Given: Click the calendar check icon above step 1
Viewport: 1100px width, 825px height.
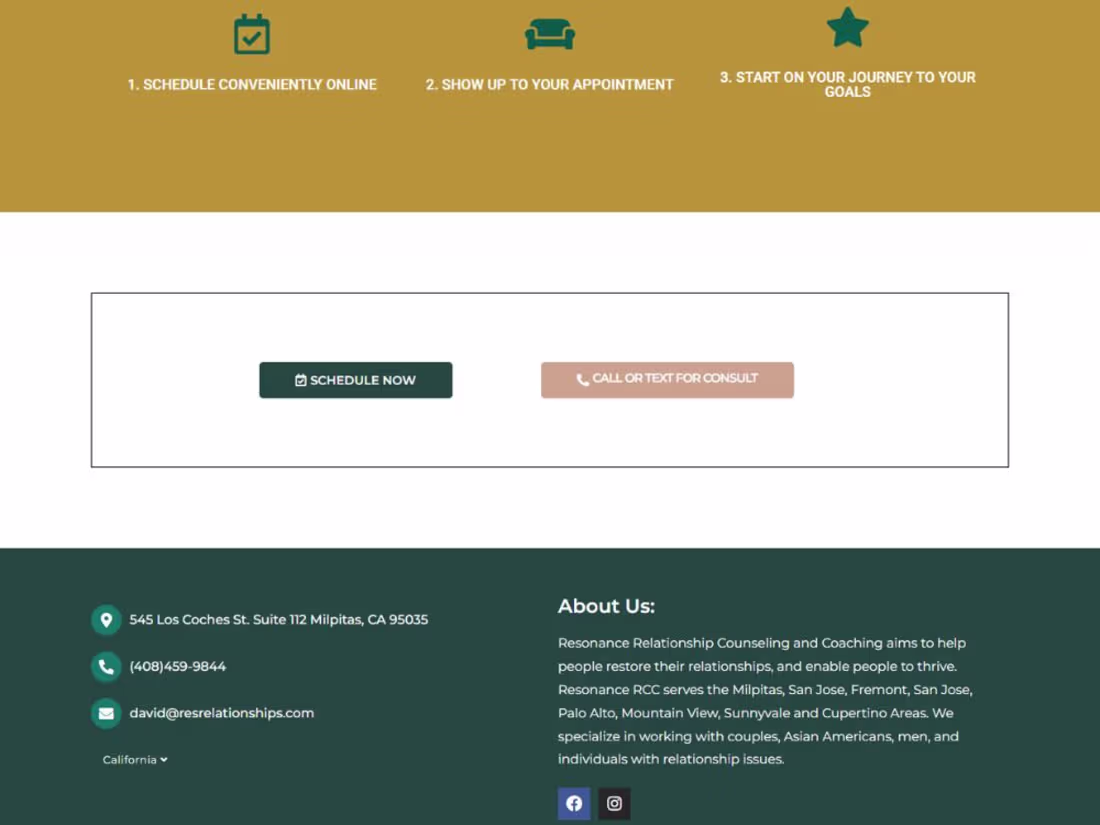Looking at the screenshot, I should point(251,34).
